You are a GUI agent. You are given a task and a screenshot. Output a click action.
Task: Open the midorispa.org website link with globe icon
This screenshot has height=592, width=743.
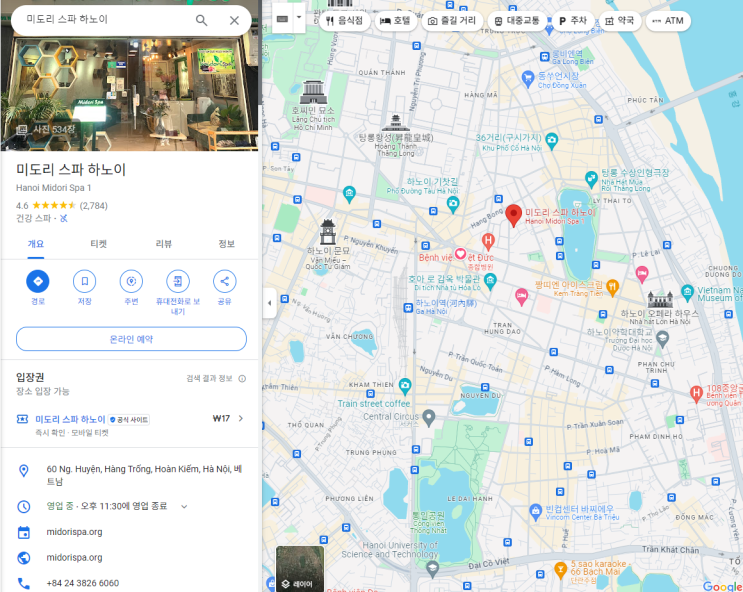[x=74, y=557]
